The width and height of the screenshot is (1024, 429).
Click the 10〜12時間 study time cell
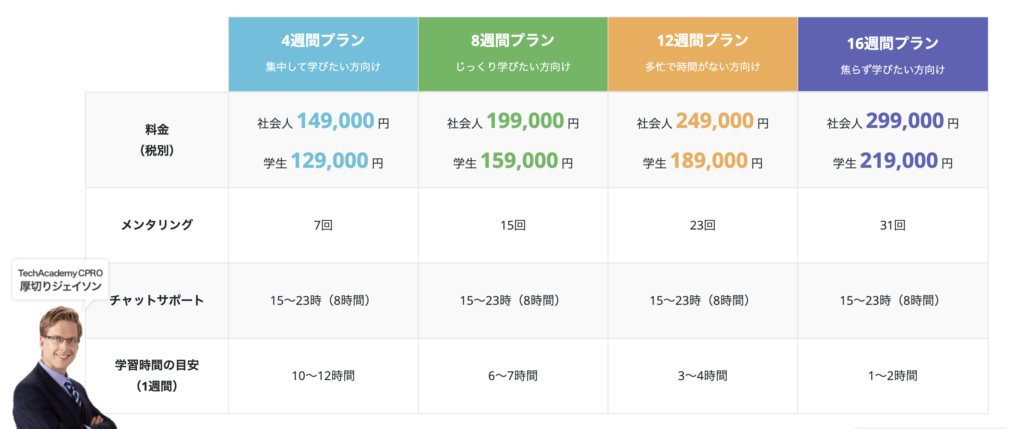pyautogui.click(x=322, y=376)
